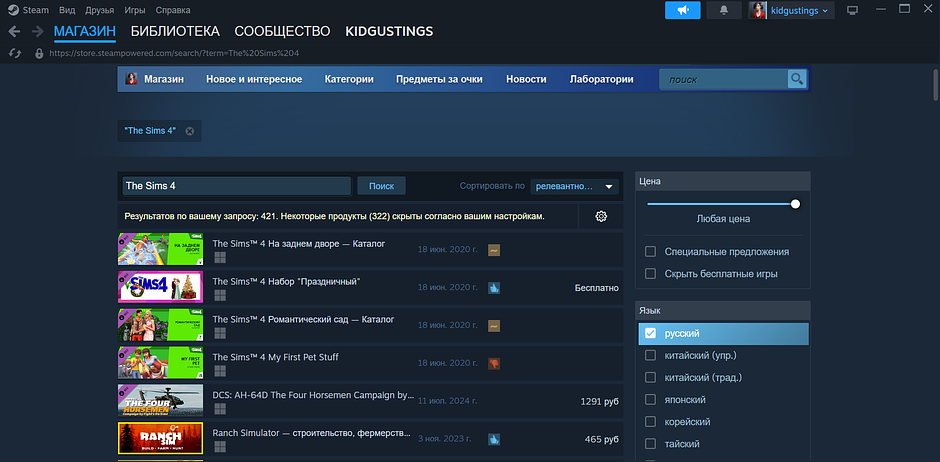The height and width of the screenshot is (462, 940).
Task: Open the Друзья menu
Action: pyautogui.click(x=100, y=10)
